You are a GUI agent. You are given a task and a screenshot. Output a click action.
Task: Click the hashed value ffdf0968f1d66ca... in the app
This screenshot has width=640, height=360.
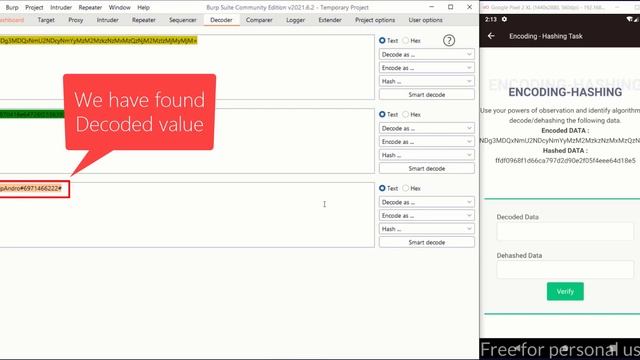[x=565, y=161]
